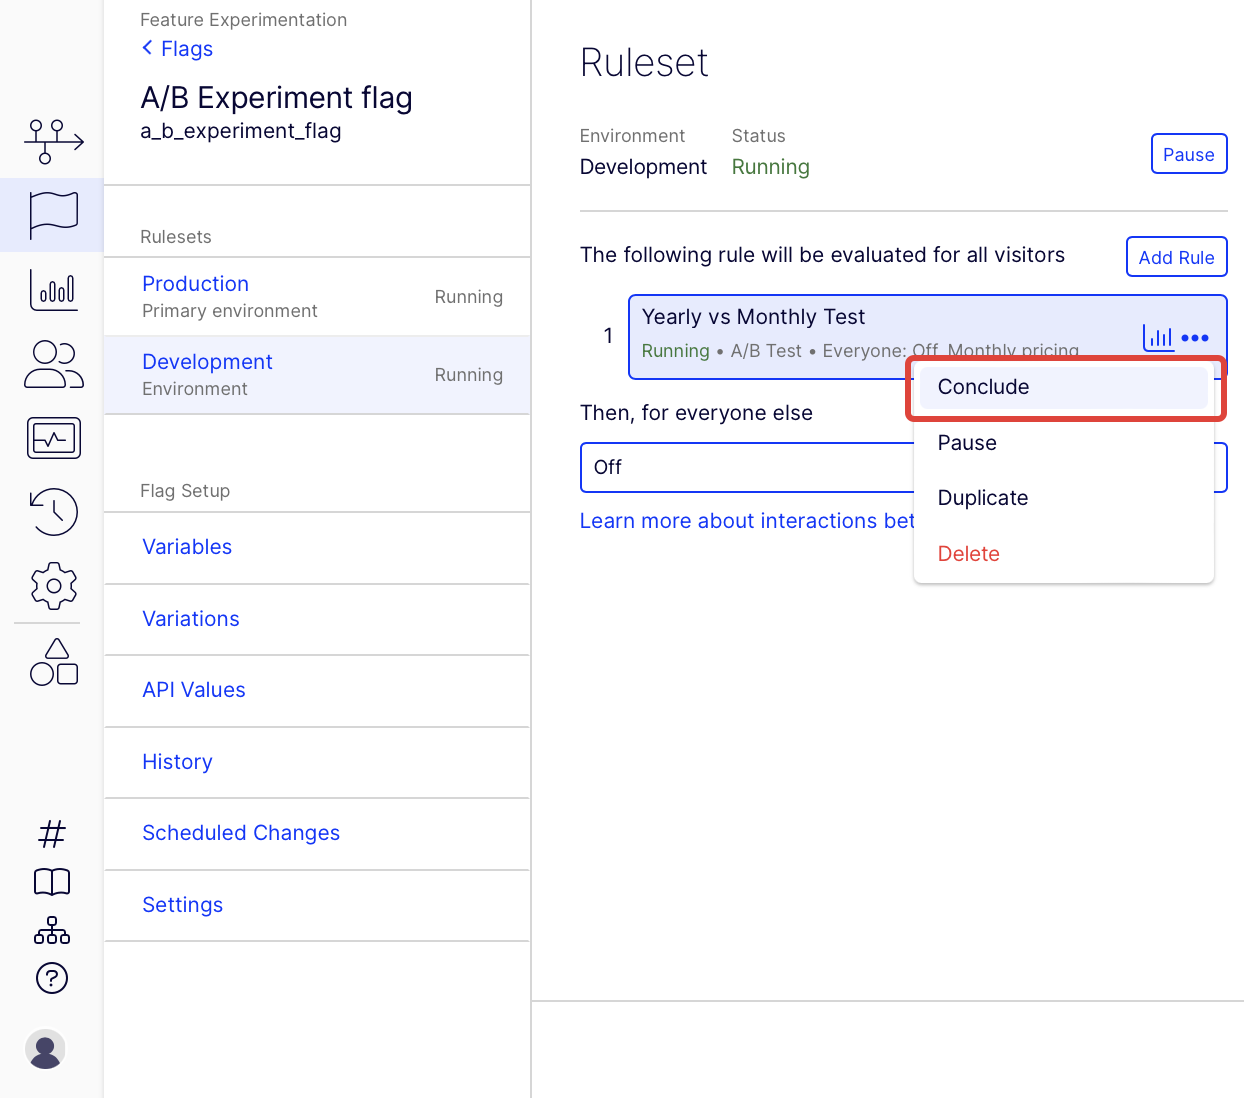
Task: Click the activity monitor sidebar icon
Action: tap(53, 438)
